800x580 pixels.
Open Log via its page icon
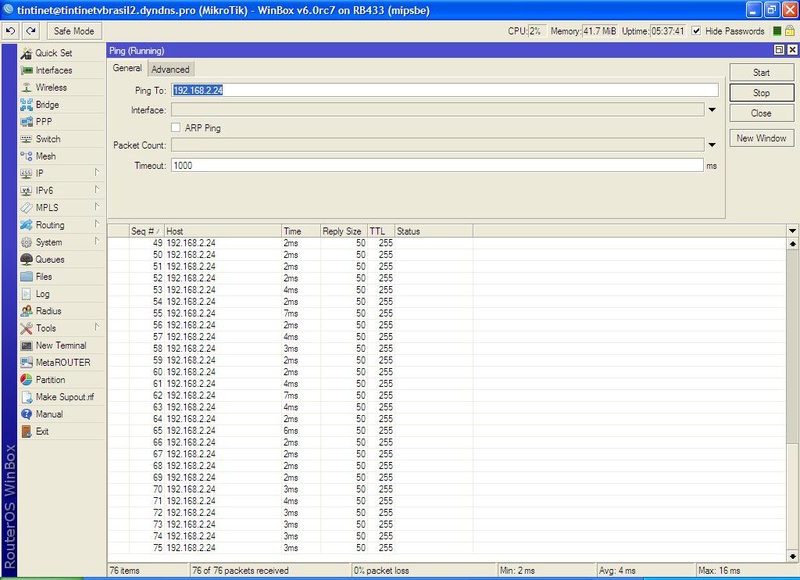point(27,294)
